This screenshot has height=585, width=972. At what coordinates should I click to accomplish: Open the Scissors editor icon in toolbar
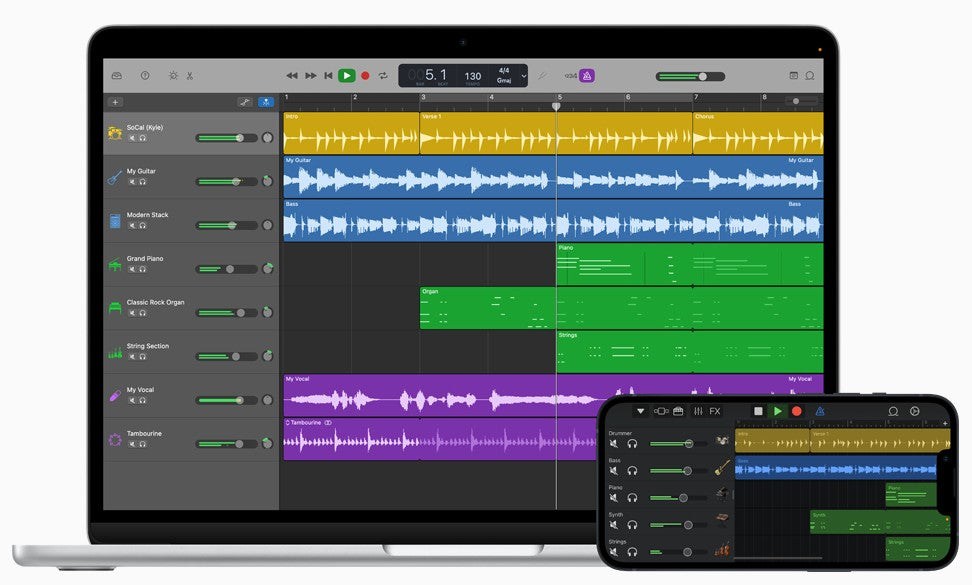189,75
